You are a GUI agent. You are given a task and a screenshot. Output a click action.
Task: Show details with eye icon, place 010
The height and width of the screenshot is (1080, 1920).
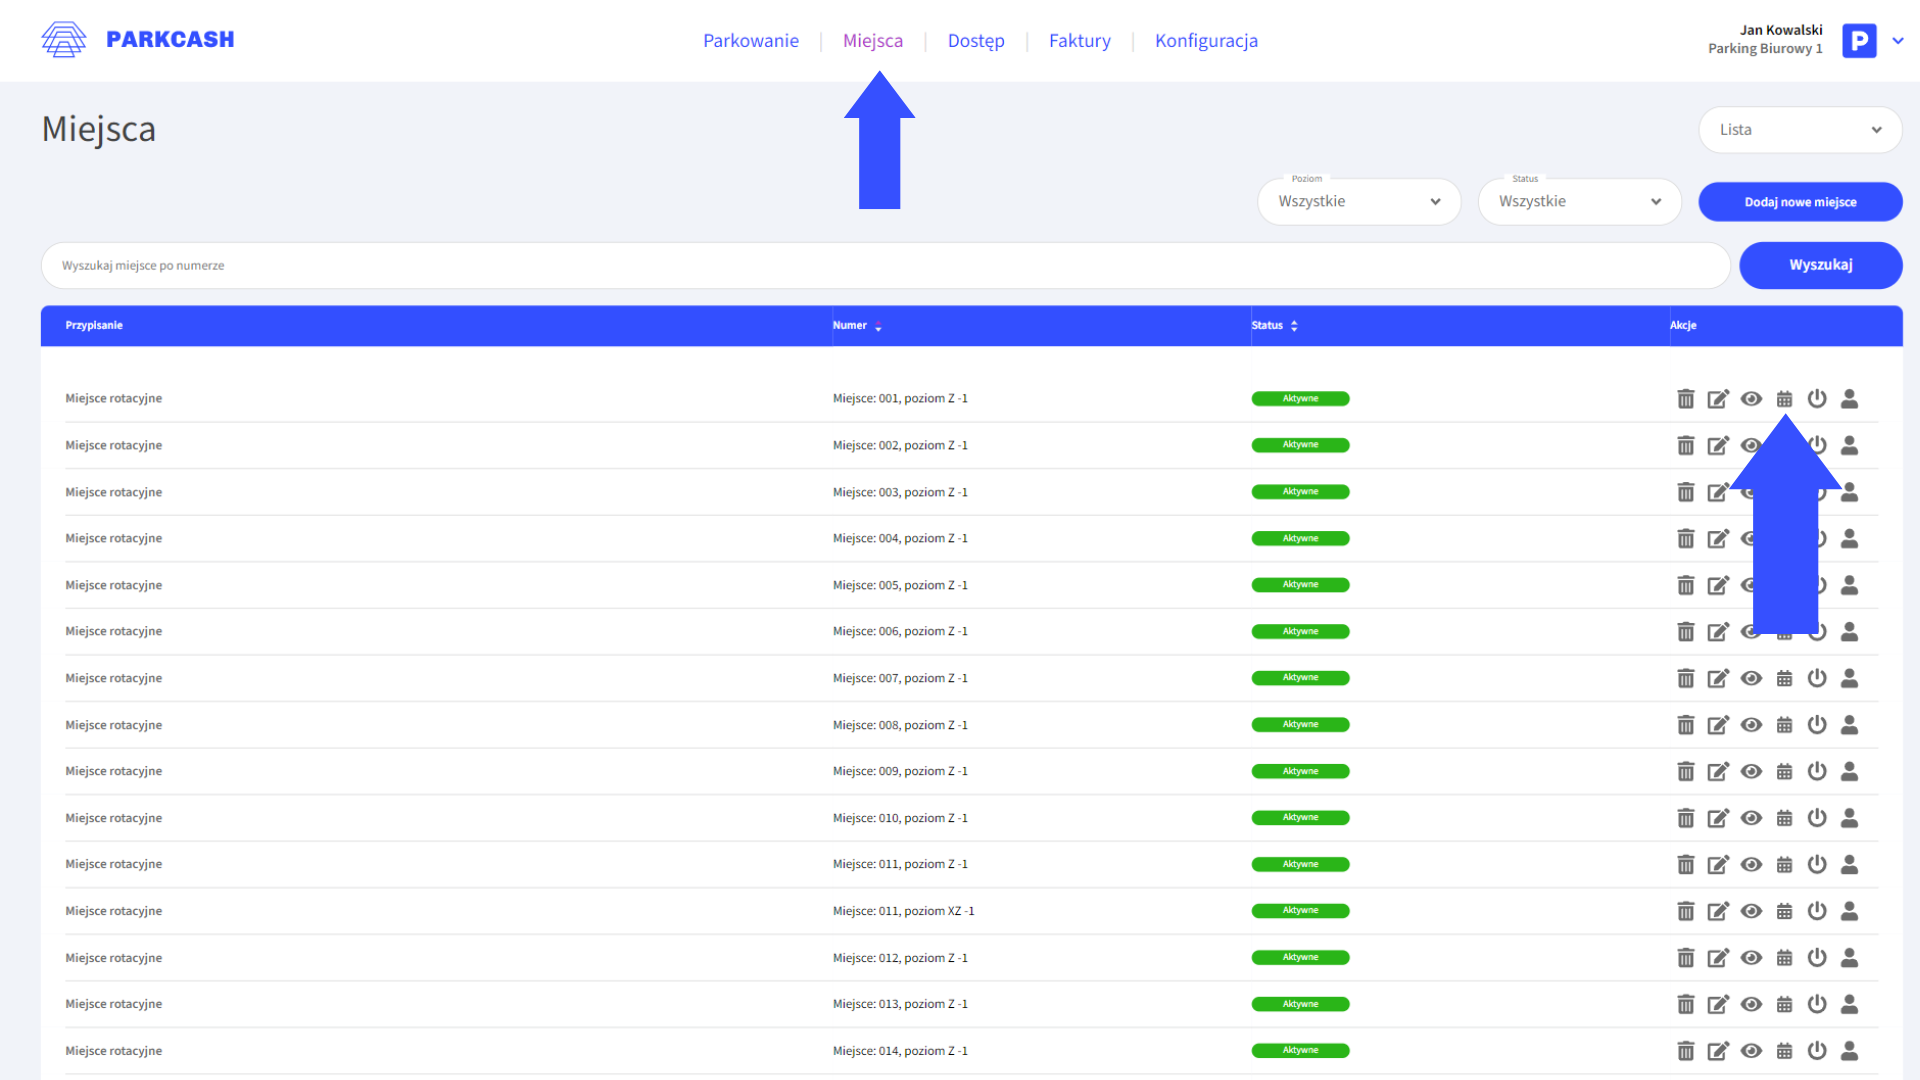pos(1751,818)
